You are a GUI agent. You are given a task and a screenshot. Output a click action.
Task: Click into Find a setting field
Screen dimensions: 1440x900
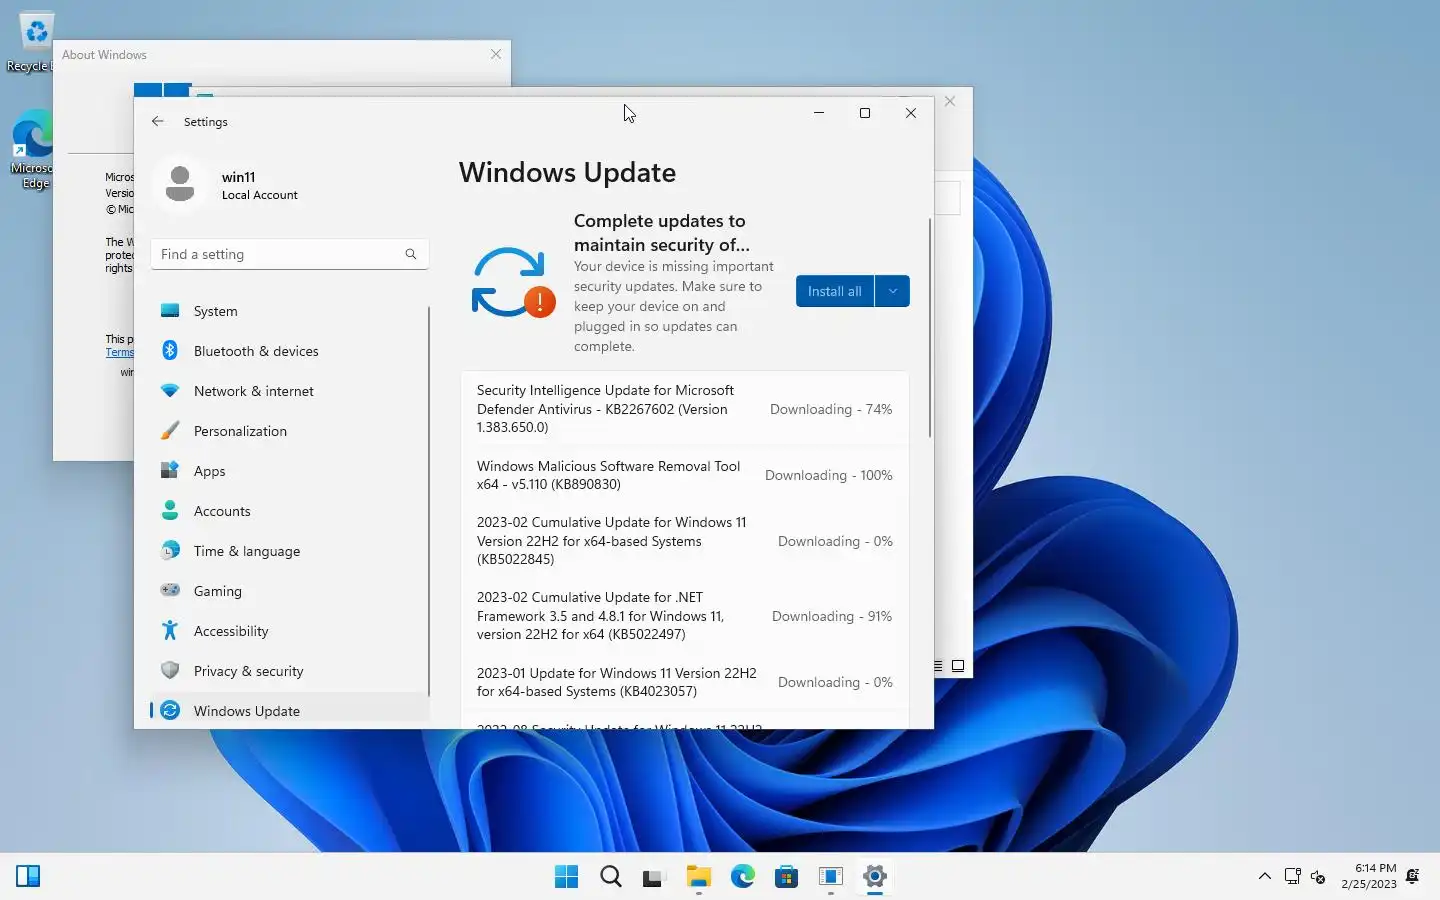(x=290, y=254)
